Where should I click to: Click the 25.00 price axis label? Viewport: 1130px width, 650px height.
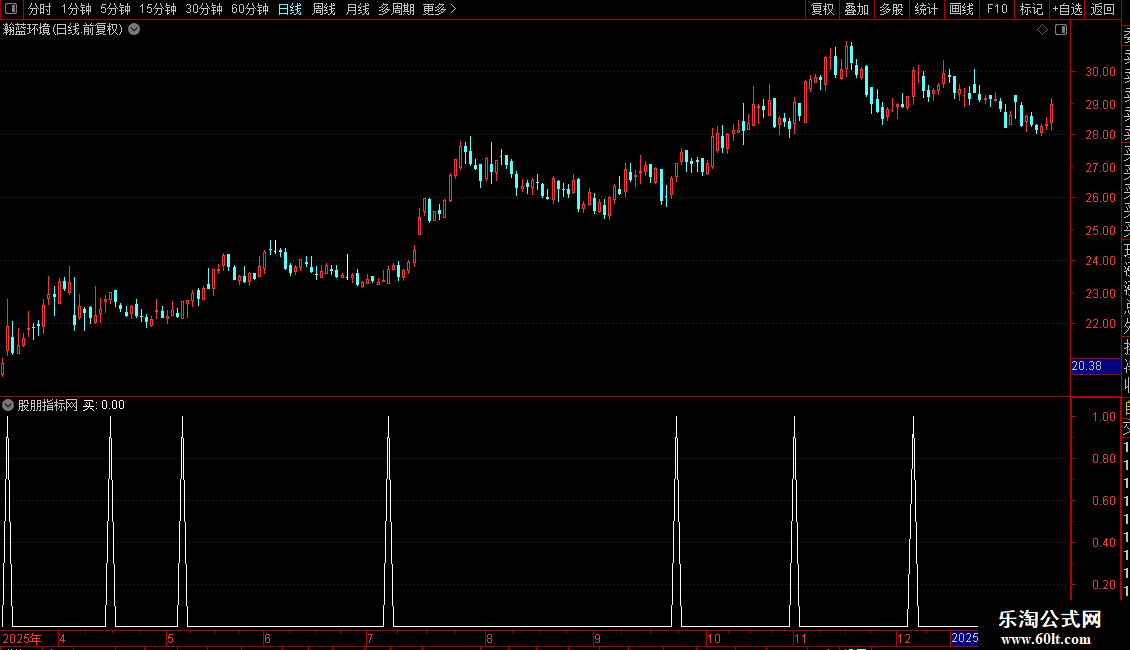click(x=1100, y=231)
